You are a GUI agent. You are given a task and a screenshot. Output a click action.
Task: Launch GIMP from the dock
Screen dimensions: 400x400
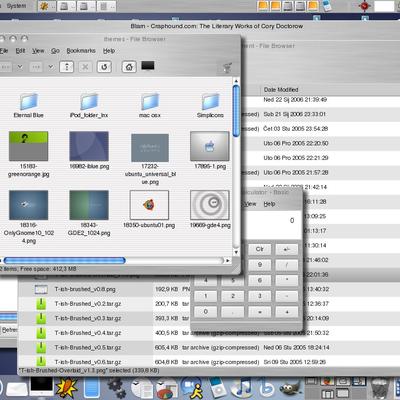coord(291,388)
